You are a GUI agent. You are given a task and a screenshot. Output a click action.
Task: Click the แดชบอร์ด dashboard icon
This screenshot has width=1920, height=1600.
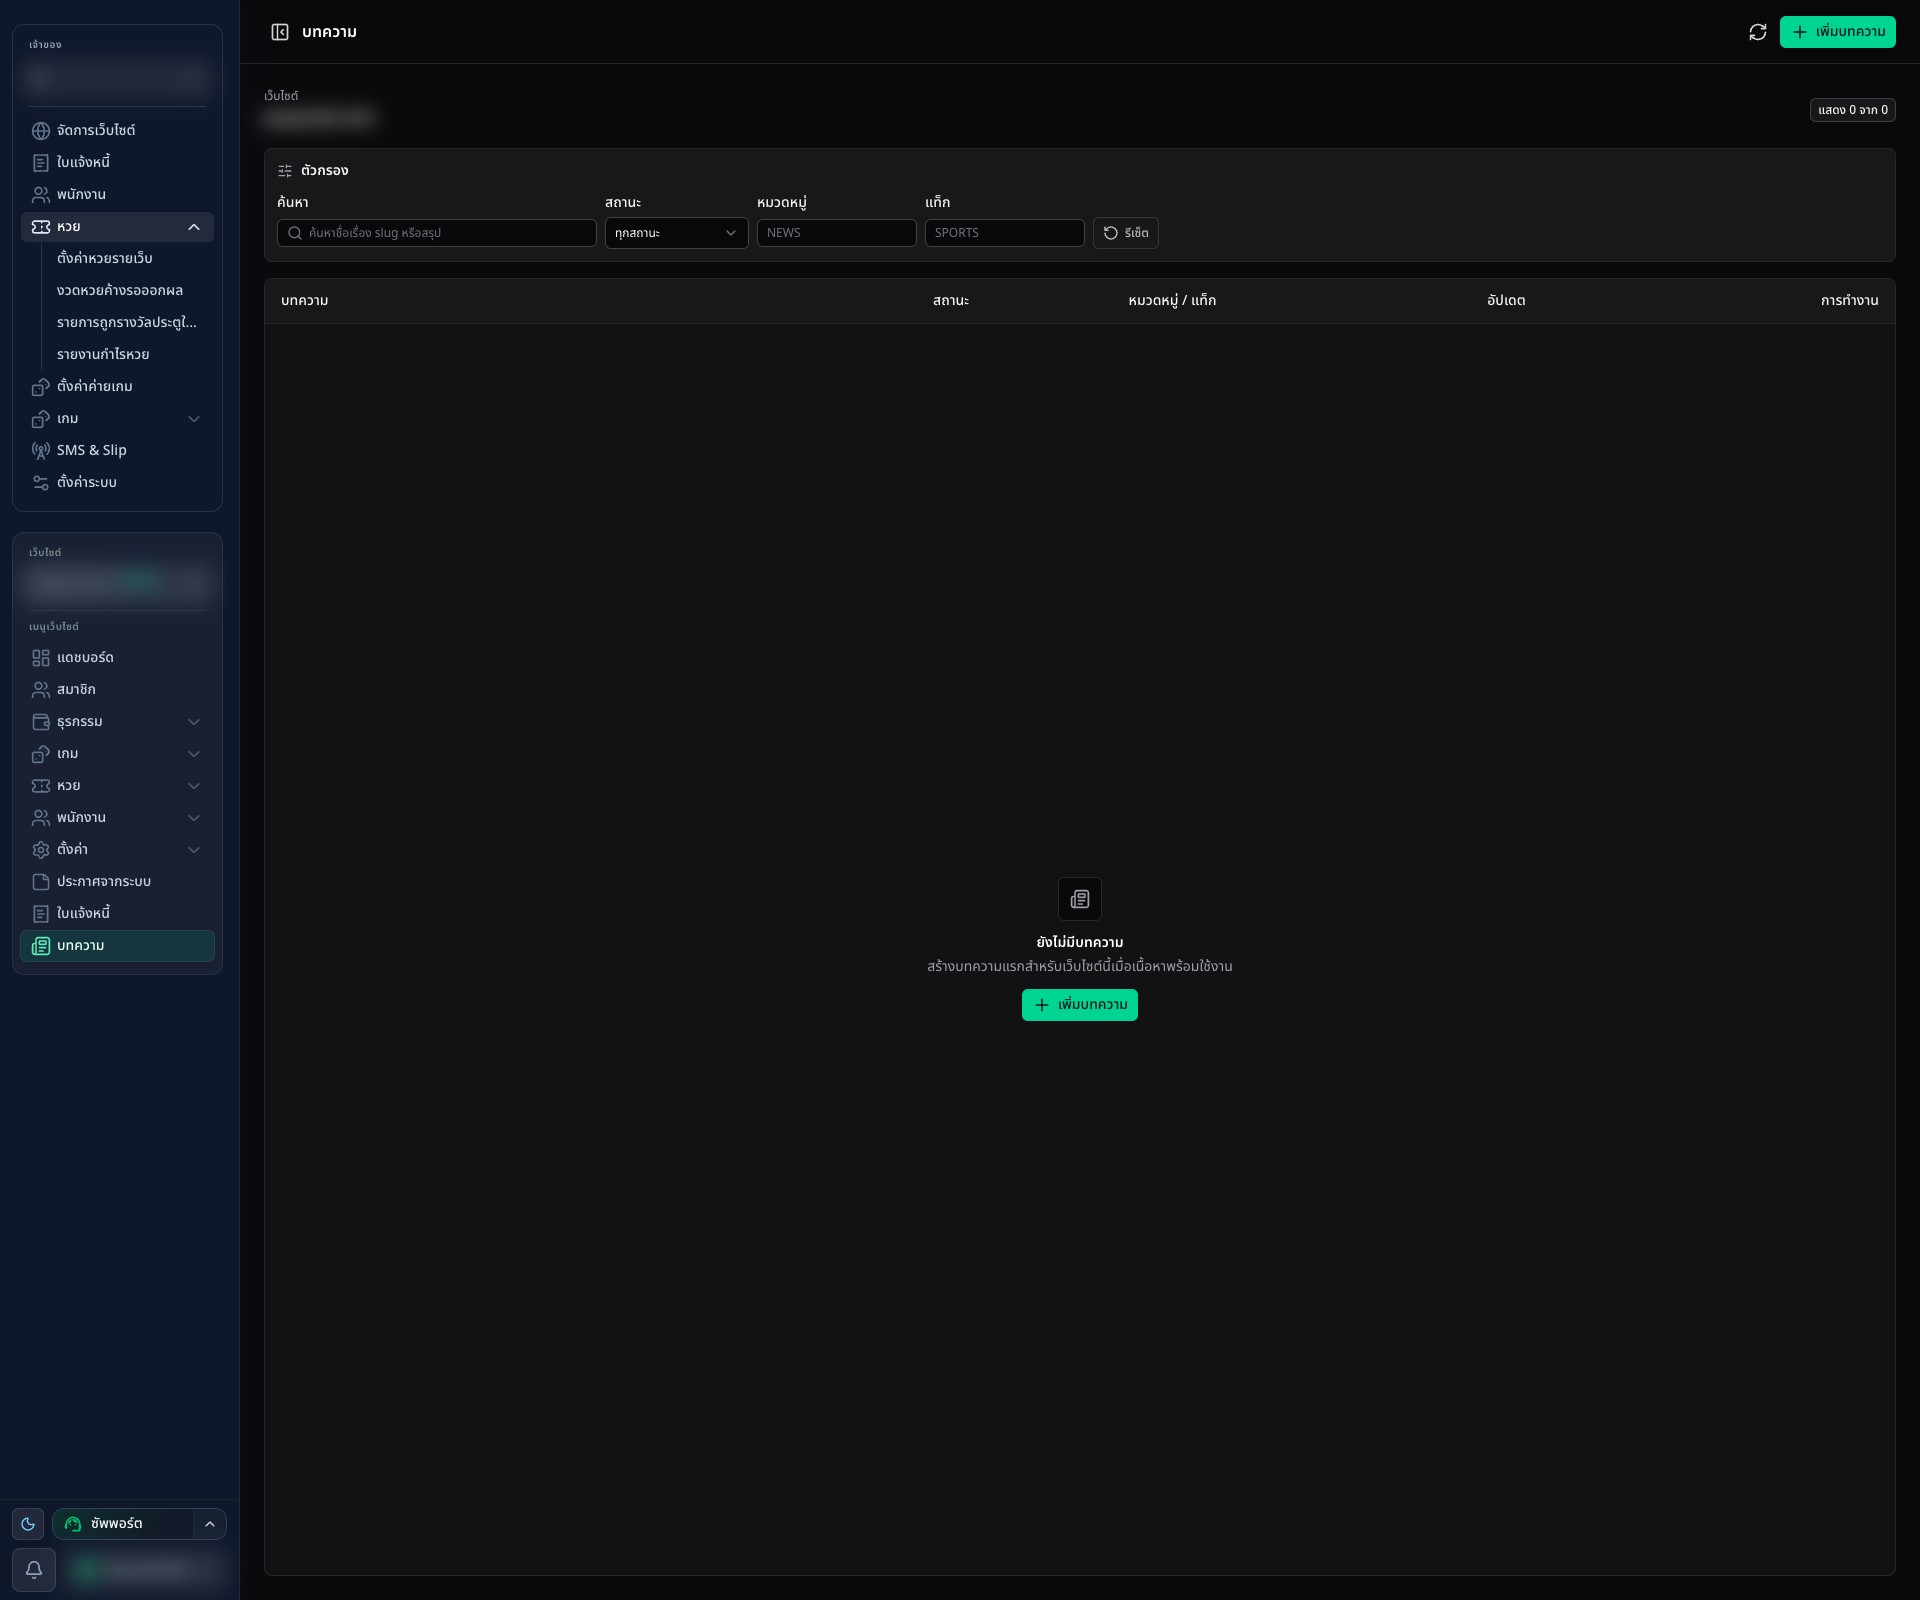pos(41,658)
